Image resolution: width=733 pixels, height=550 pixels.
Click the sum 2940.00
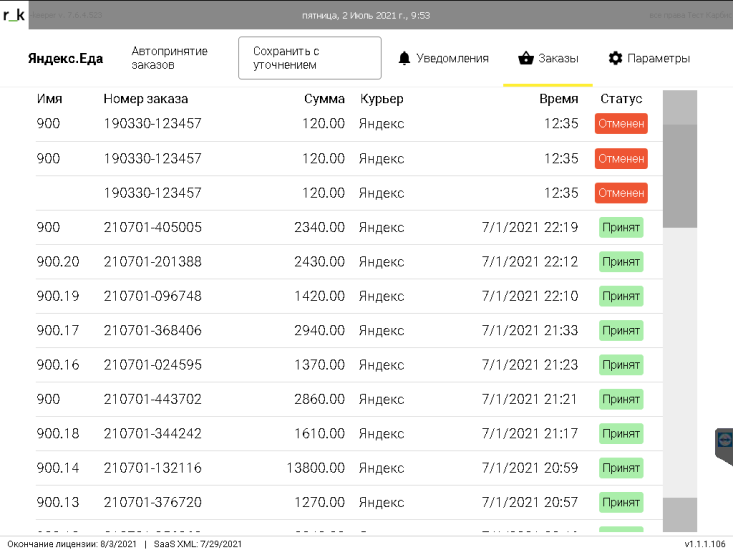319,330
